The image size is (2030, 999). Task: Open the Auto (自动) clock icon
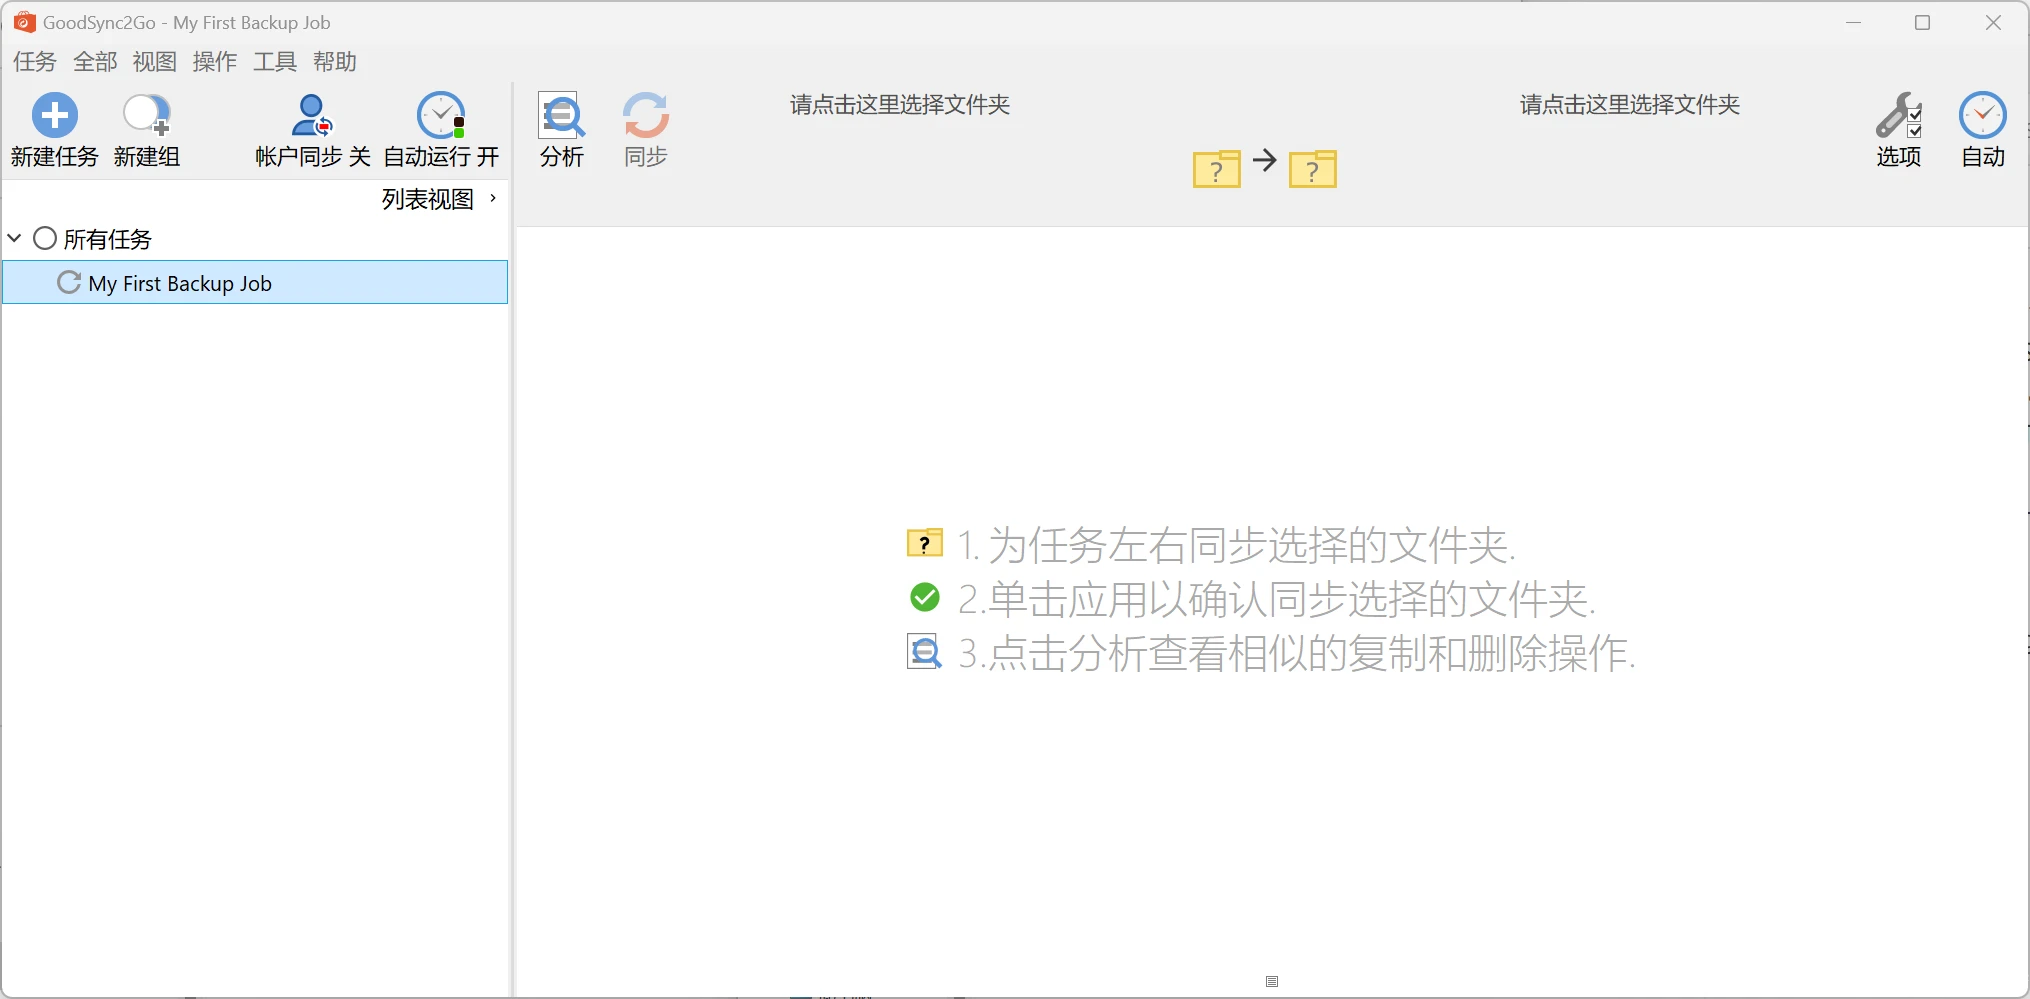coord(1983,115)
